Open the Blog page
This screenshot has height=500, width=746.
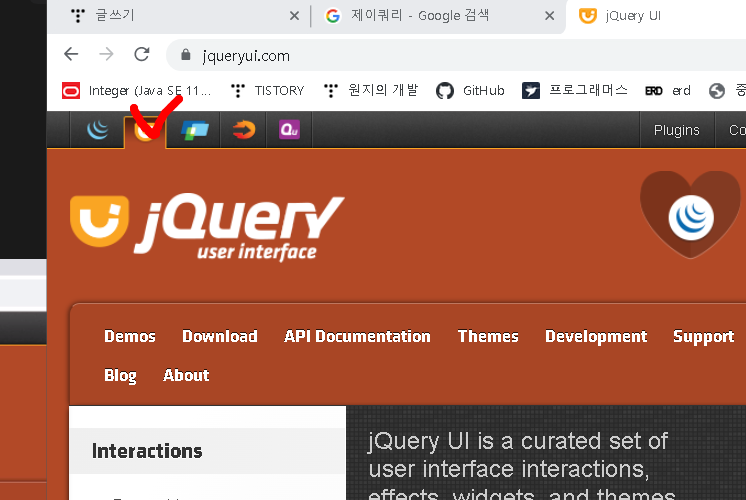(x=120, y=375)
